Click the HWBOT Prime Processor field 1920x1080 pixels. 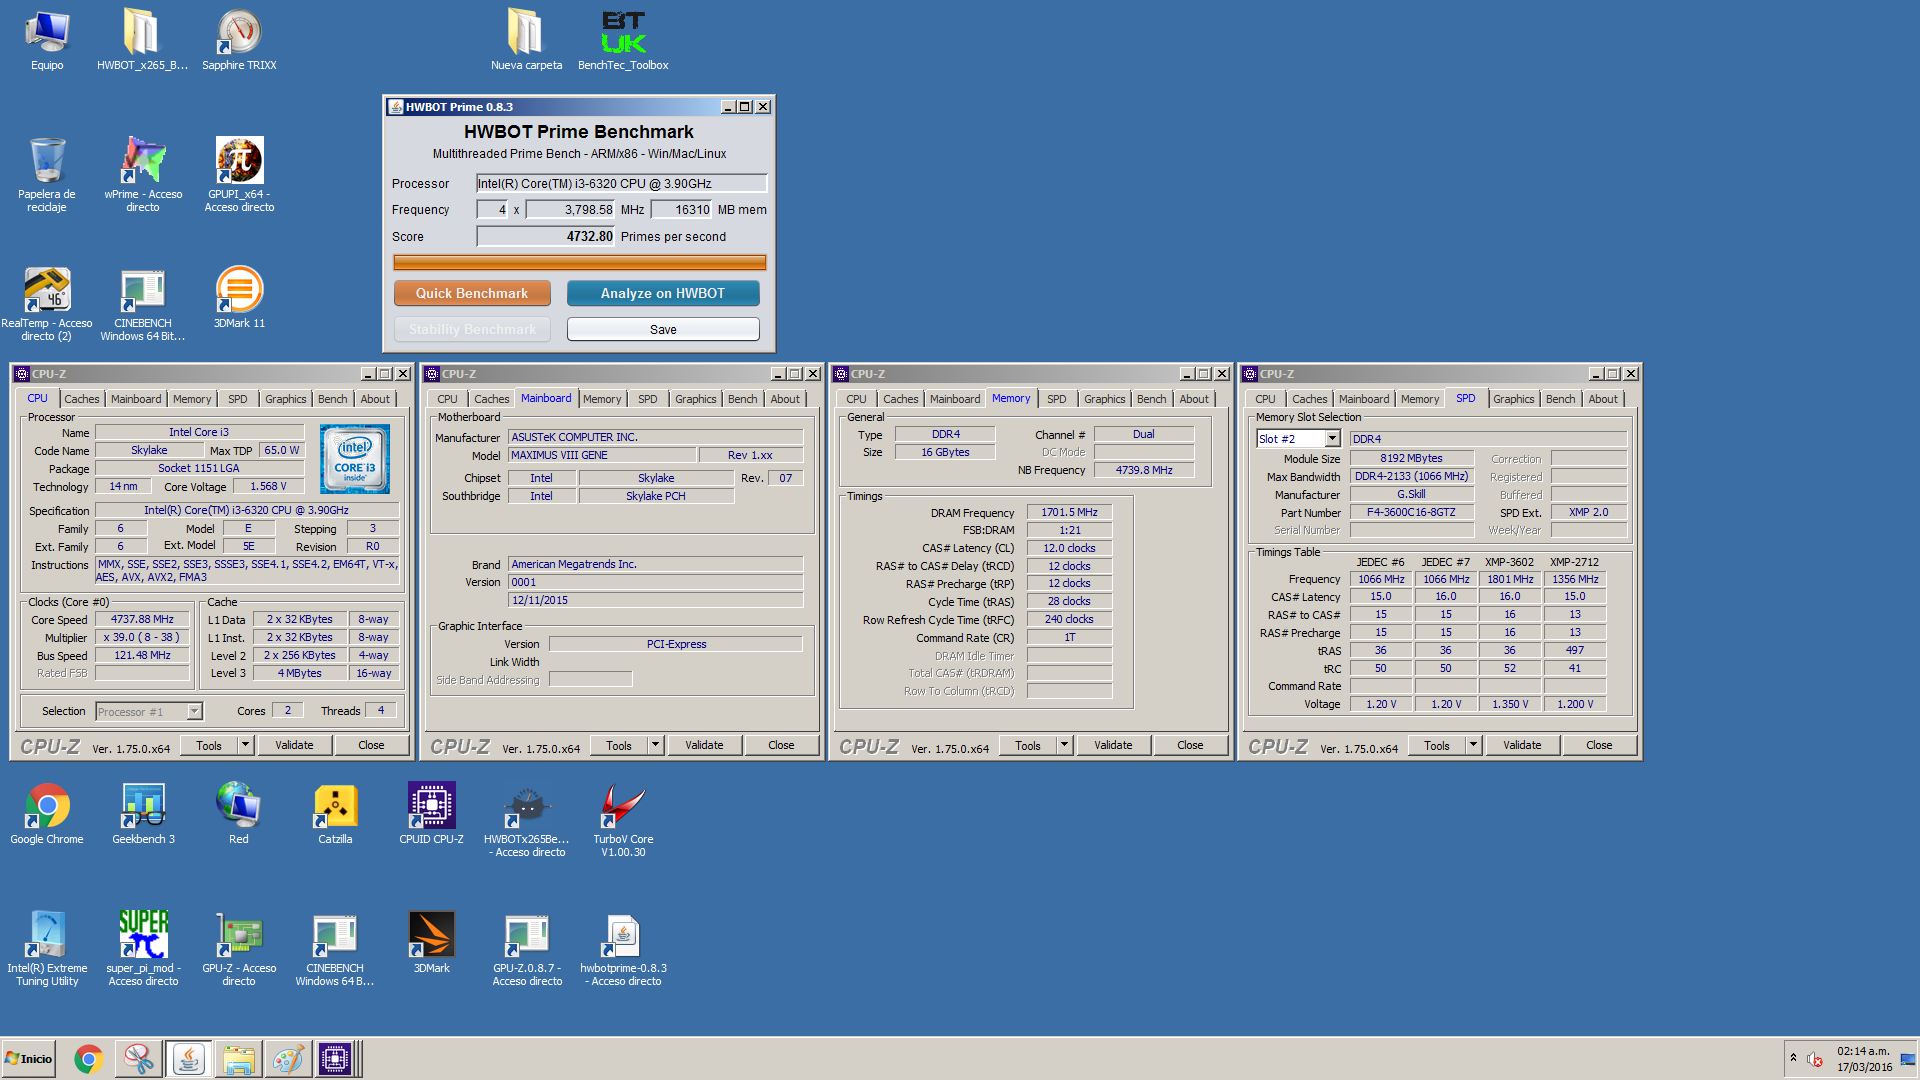click(621, 183)
